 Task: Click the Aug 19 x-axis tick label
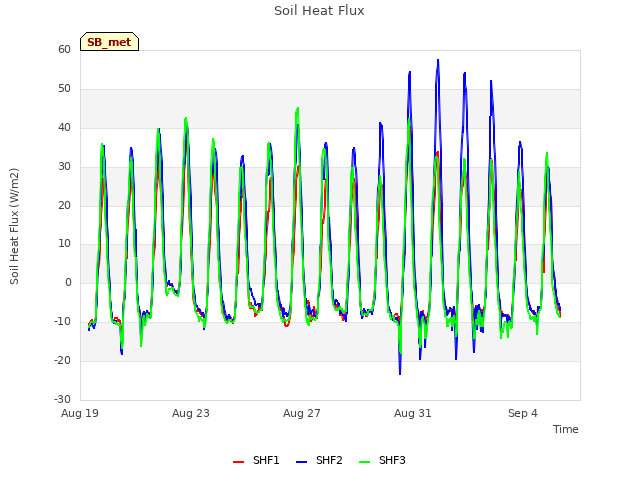coord(80,413)
